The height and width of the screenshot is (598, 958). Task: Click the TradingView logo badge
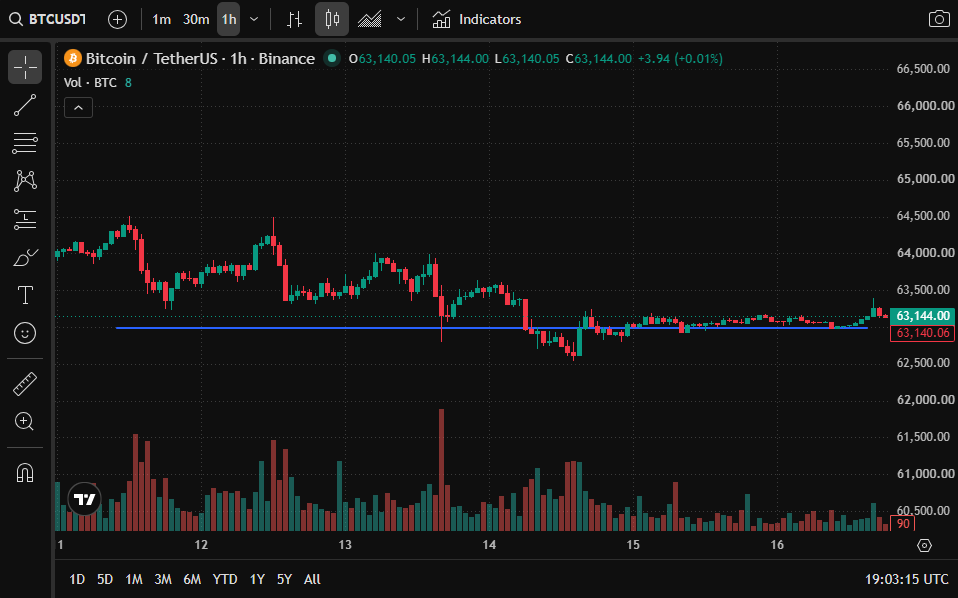84,499
